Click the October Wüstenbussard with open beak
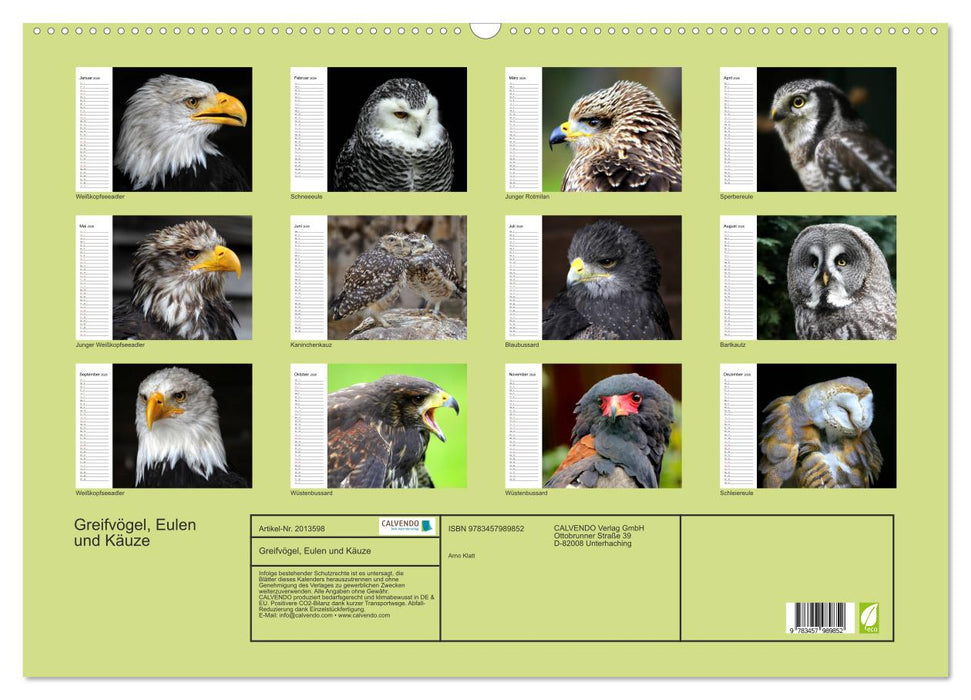The image size is (971, 700). coord(396,426)
